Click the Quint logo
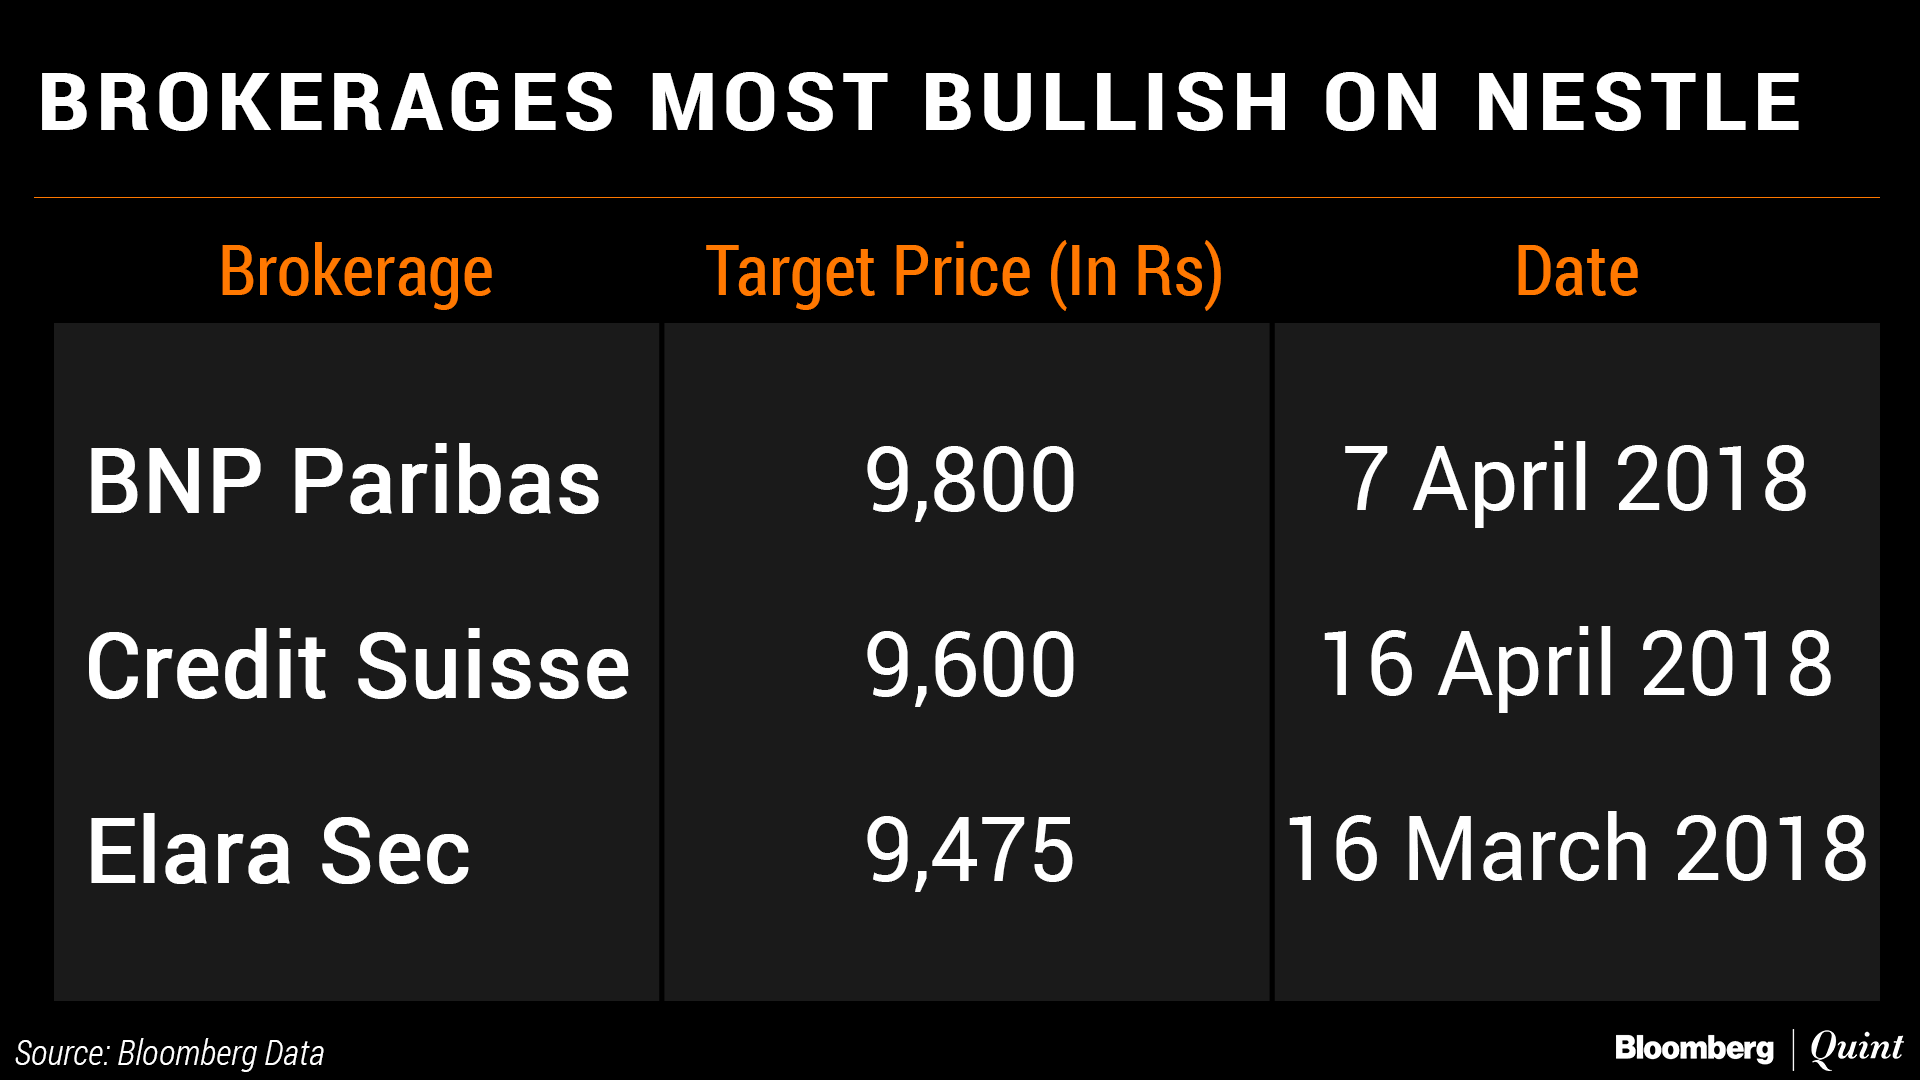This screenshot has height=1080, width=1920. [x=1856, y=1048]
